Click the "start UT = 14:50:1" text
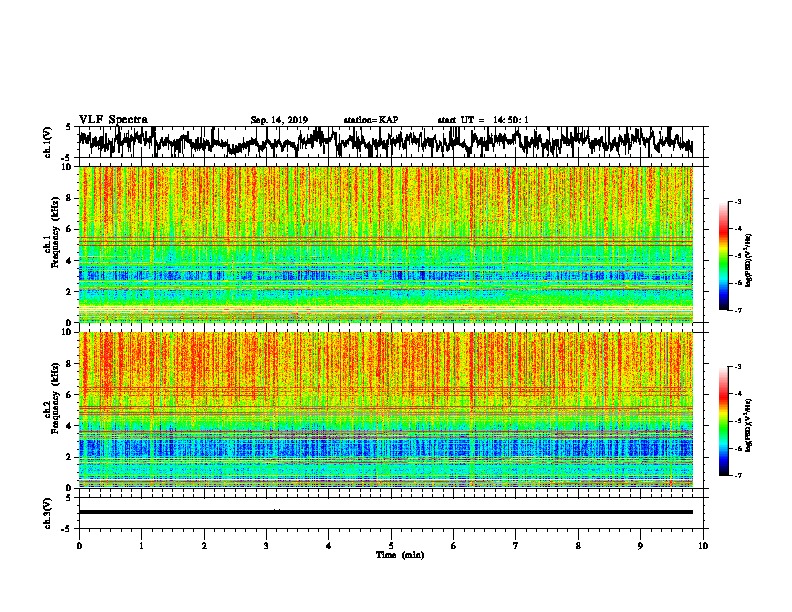This screenshot has height=612, width=792. click(x=483, y=120)
